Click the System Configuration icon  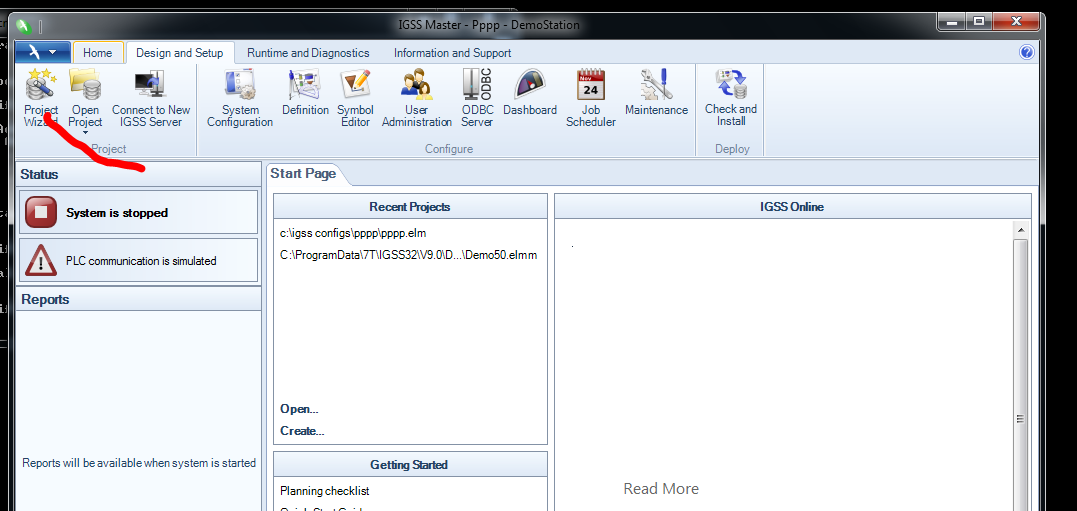click(240, 97)
